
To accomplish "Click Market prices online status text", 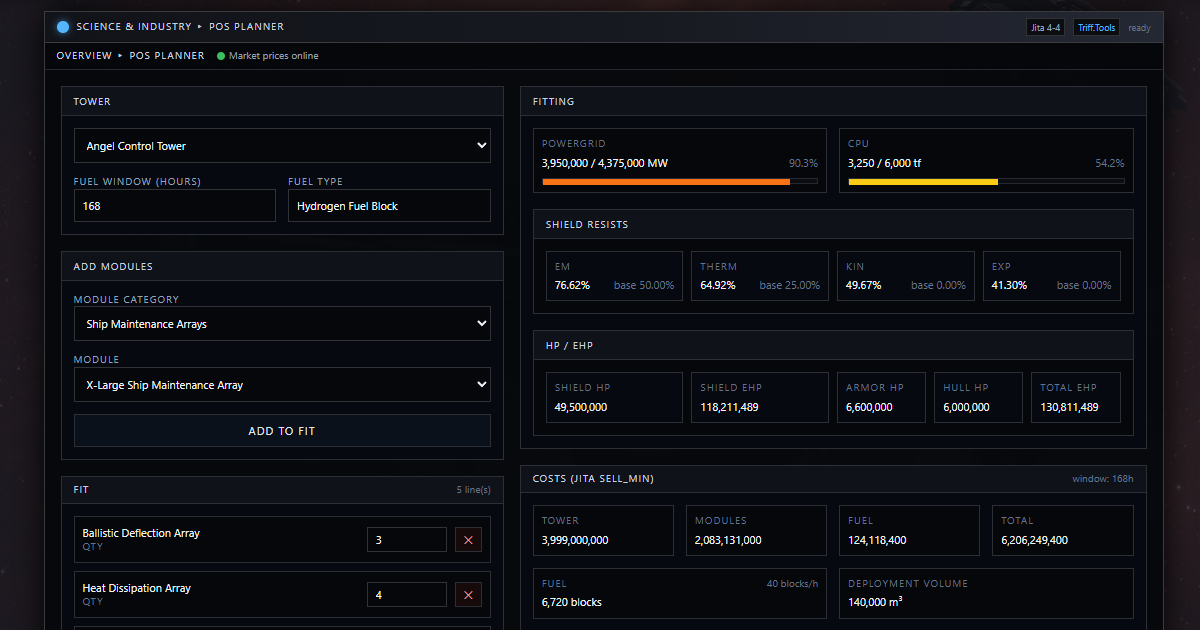I will [274, 56].
